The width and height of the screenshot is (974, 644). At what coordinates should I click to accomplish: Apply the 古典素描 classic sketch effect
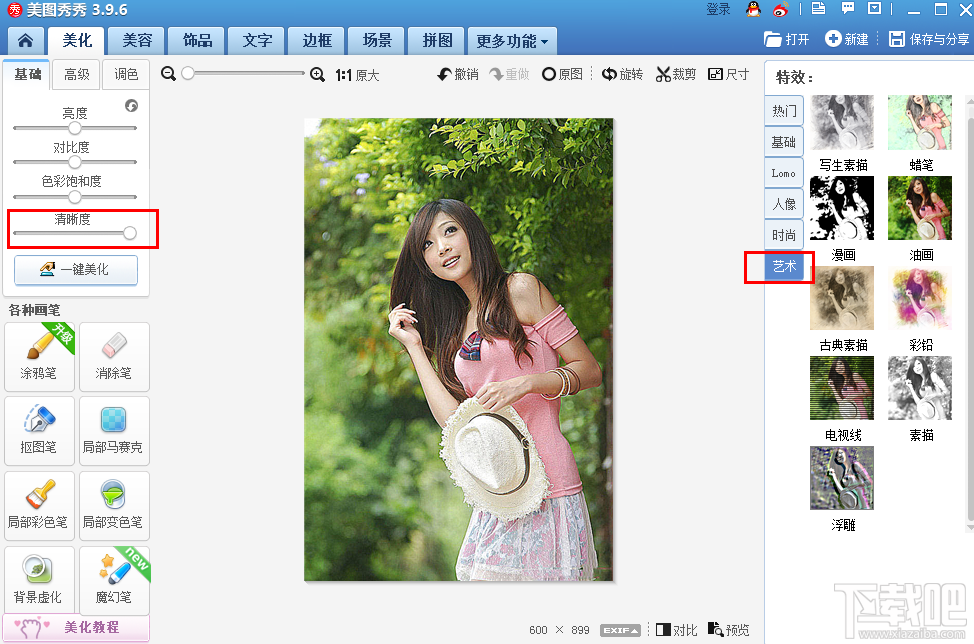tap(842, 298)
